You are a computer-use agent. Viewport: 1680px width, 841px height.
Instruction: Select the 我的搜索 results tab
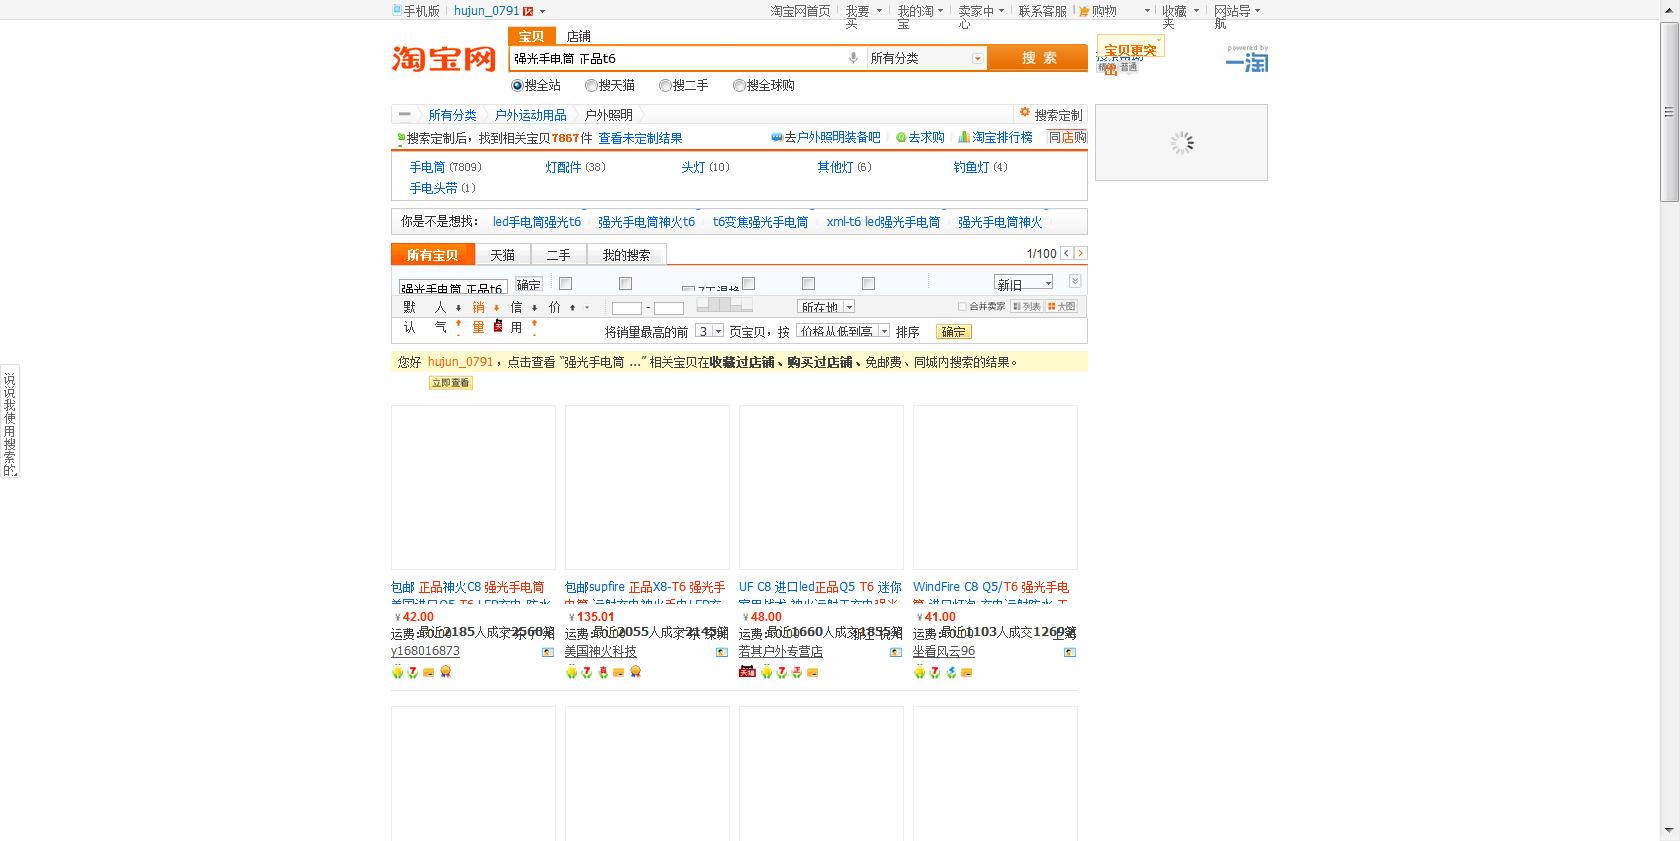[626, 255]
